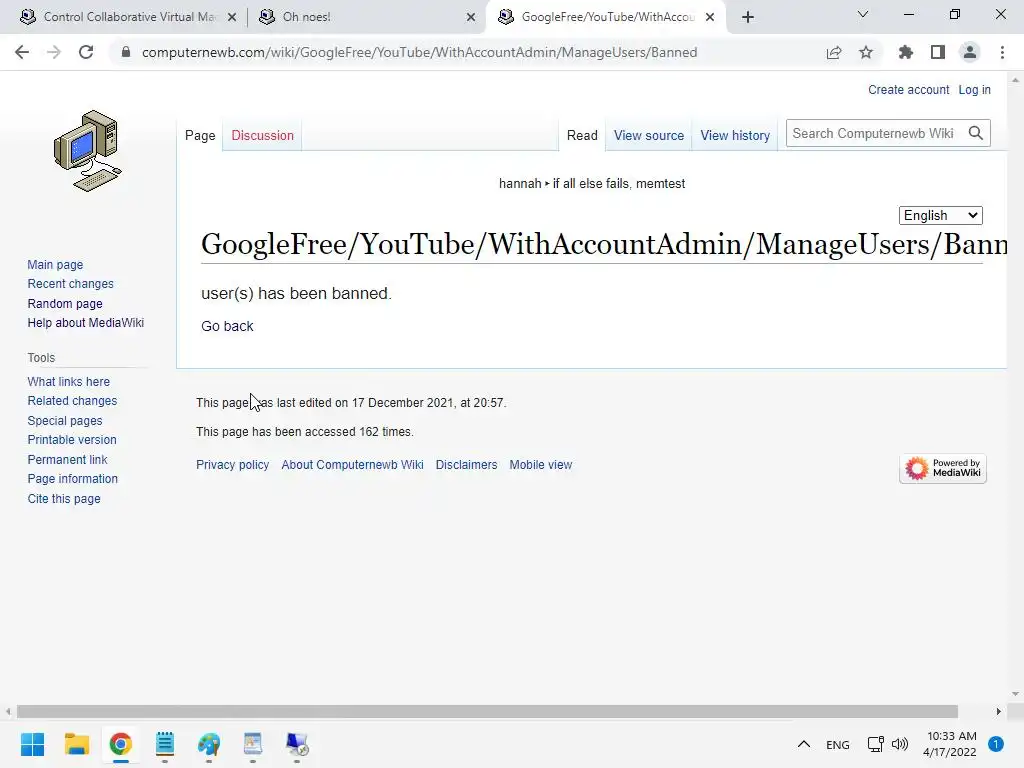Screen dimensions: 1024x768
Task: Select the Read tab
Action: tap(582, 135)
